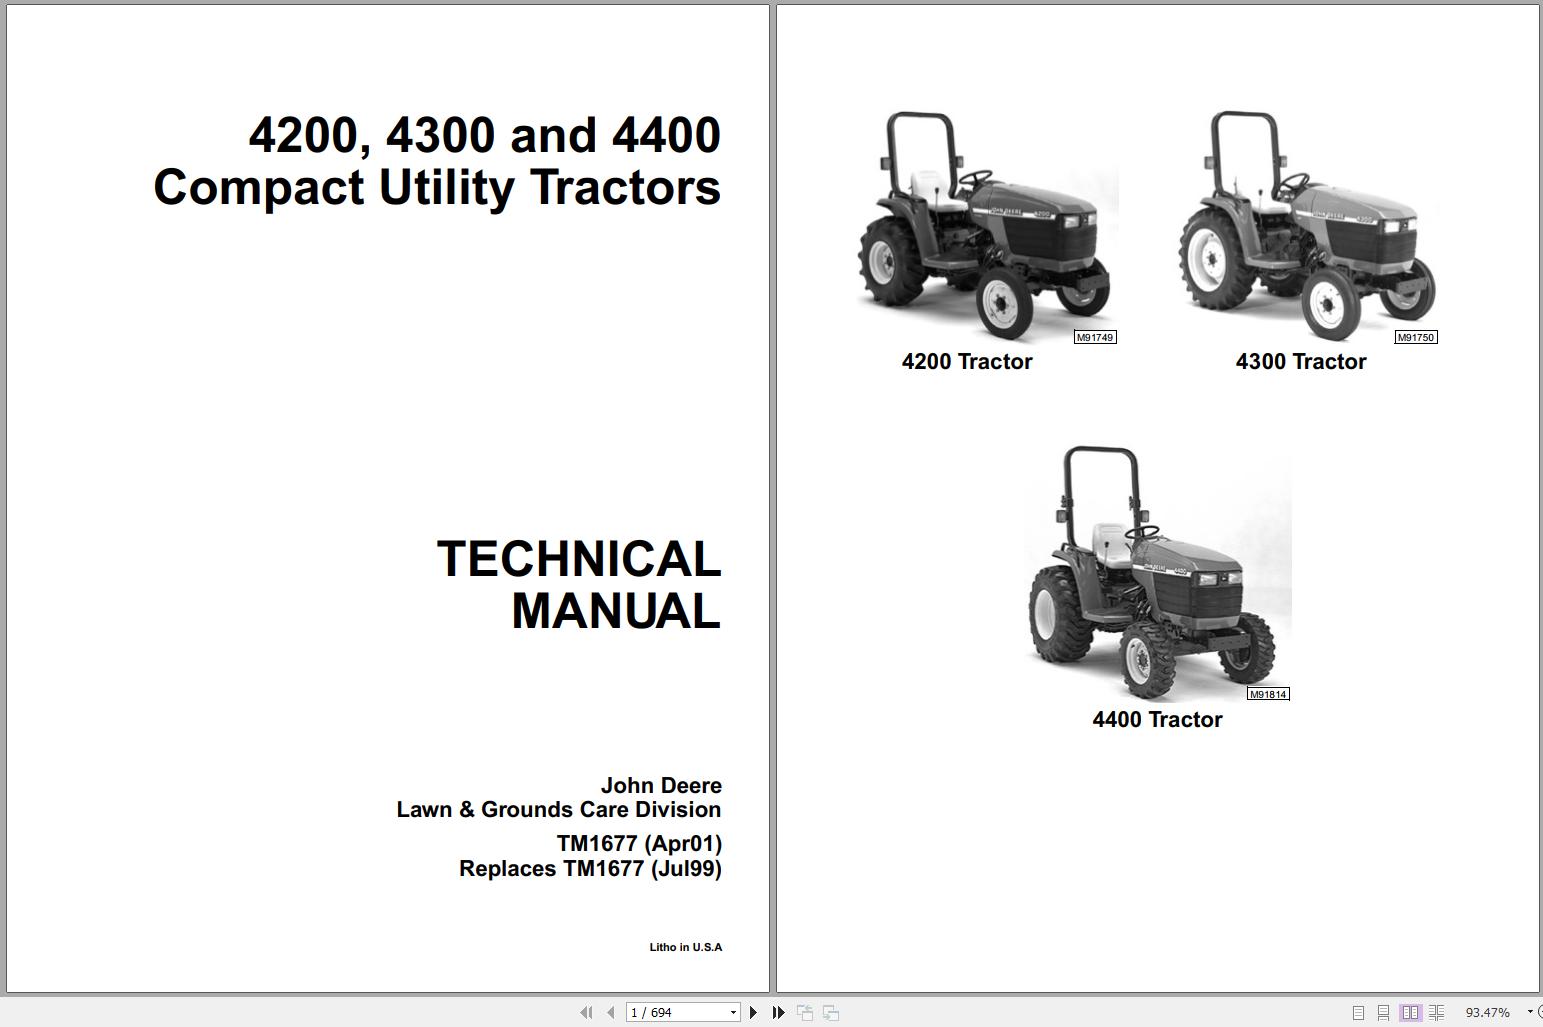Click the M91749 image label
This screenshot has height=1027, width=1543.
coord(1095,337)
